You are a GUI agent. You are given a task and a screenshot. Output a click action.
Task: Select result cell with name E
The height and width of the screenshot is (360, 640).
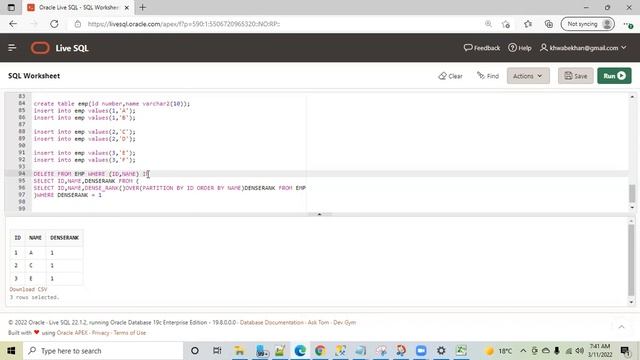pyautogui.click(x=31, y=278)
